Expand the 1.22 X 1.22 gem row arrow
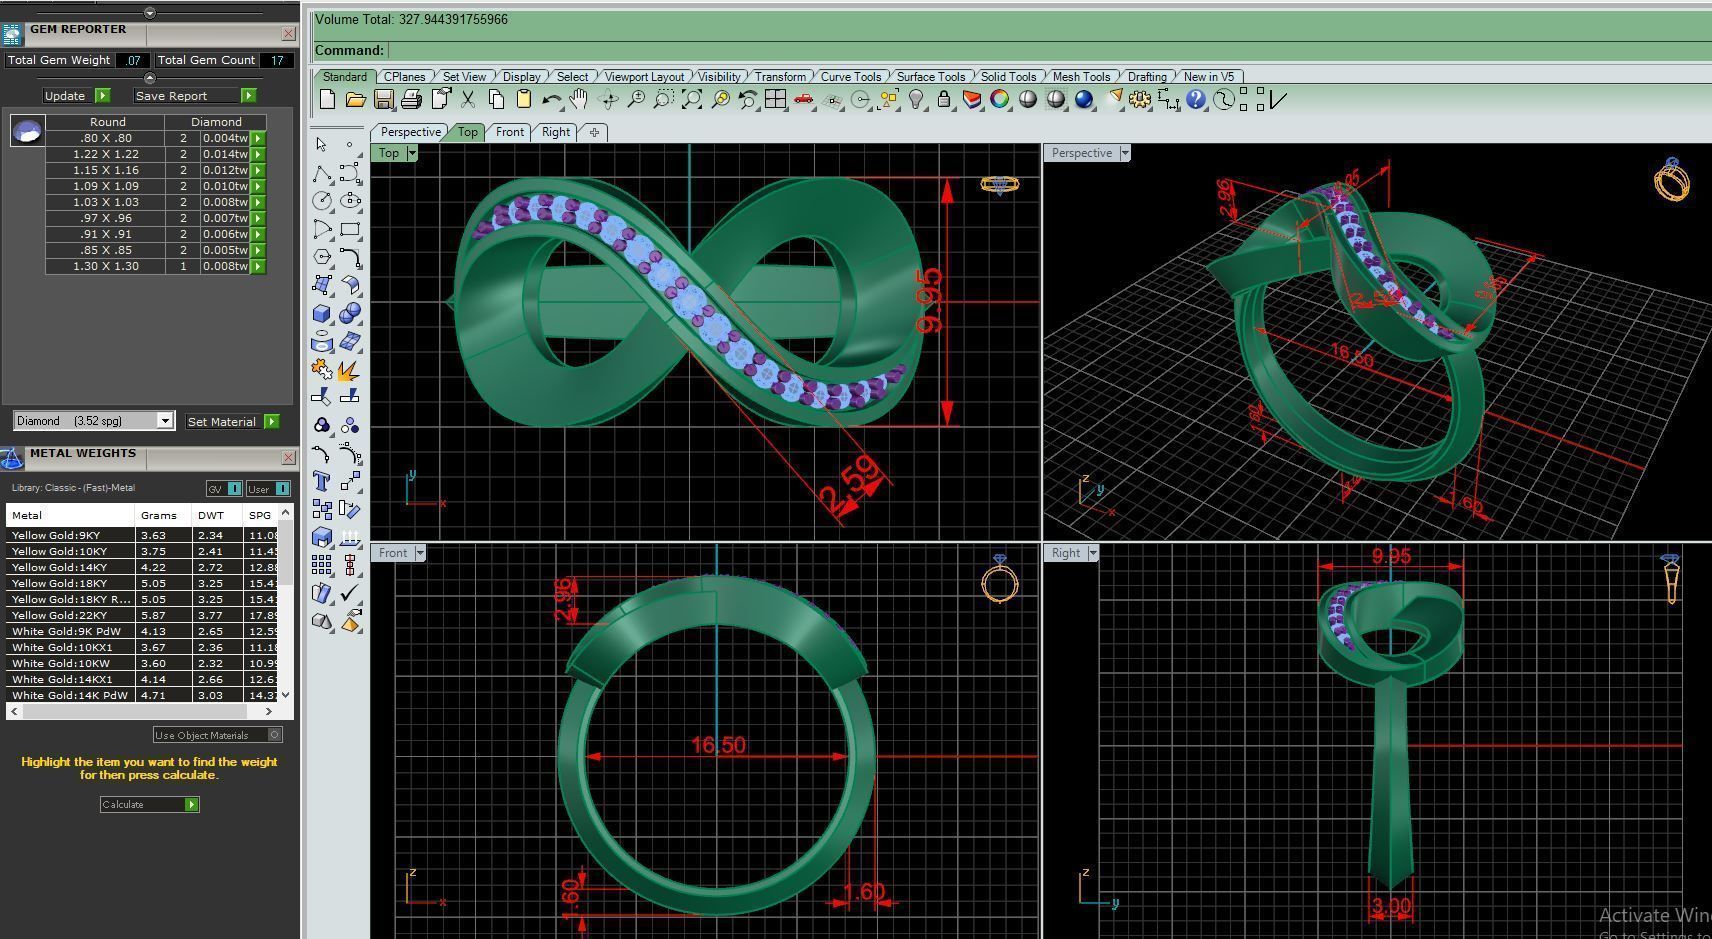 [258, 154]
